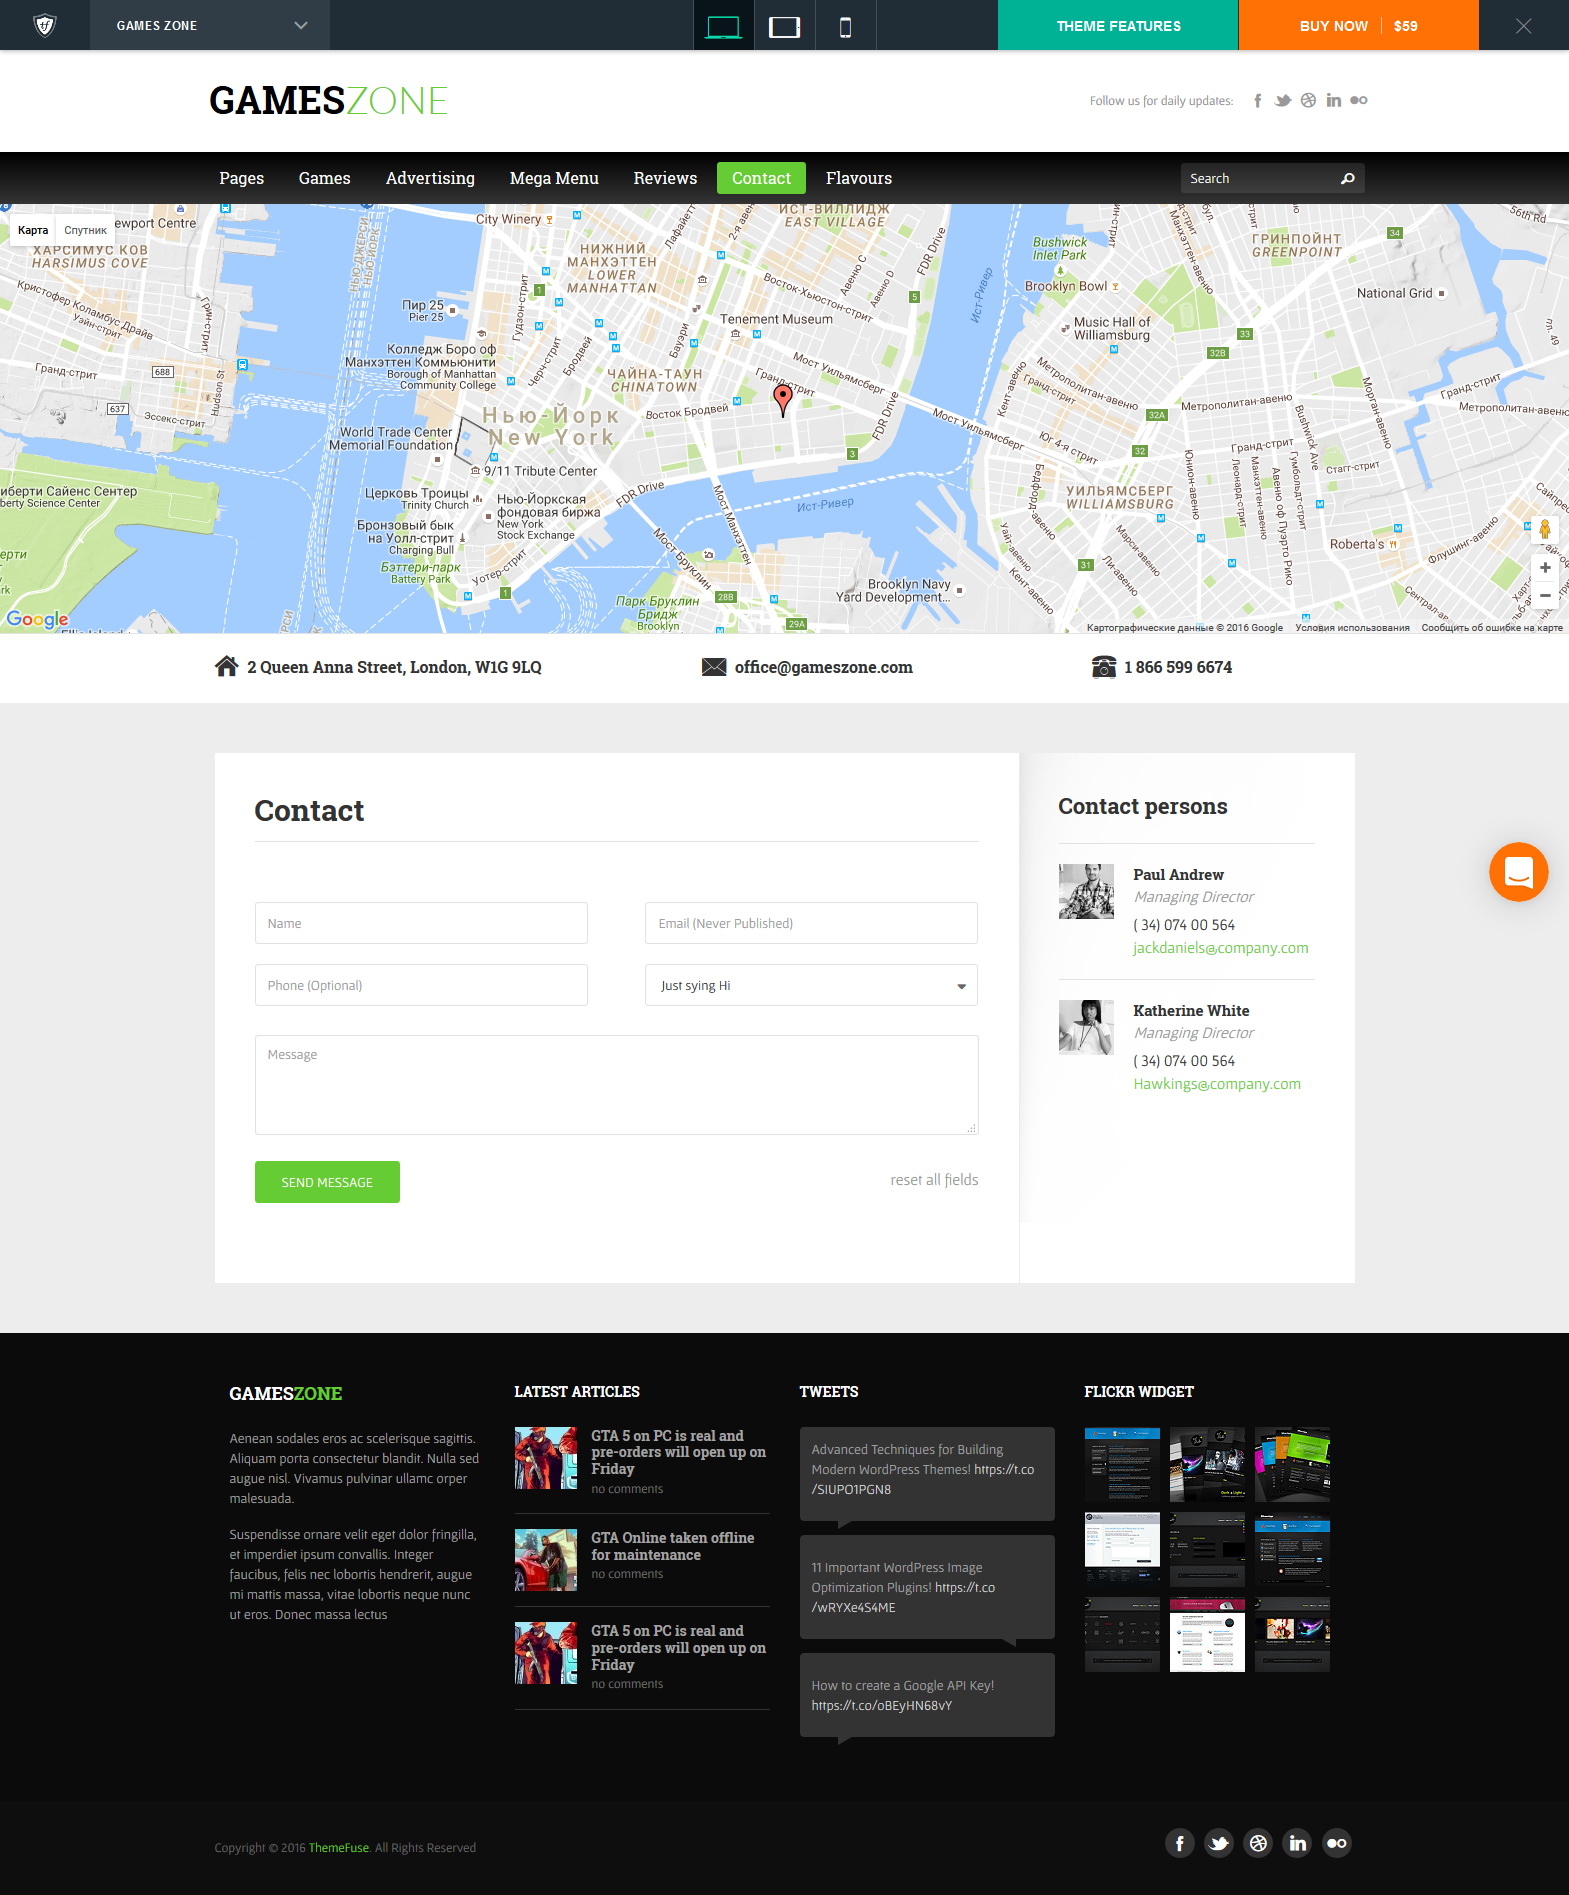Viewport: 1569px width, 1895px height.
Task: Zoom out the map with minus button
Action: (1545, 595)
